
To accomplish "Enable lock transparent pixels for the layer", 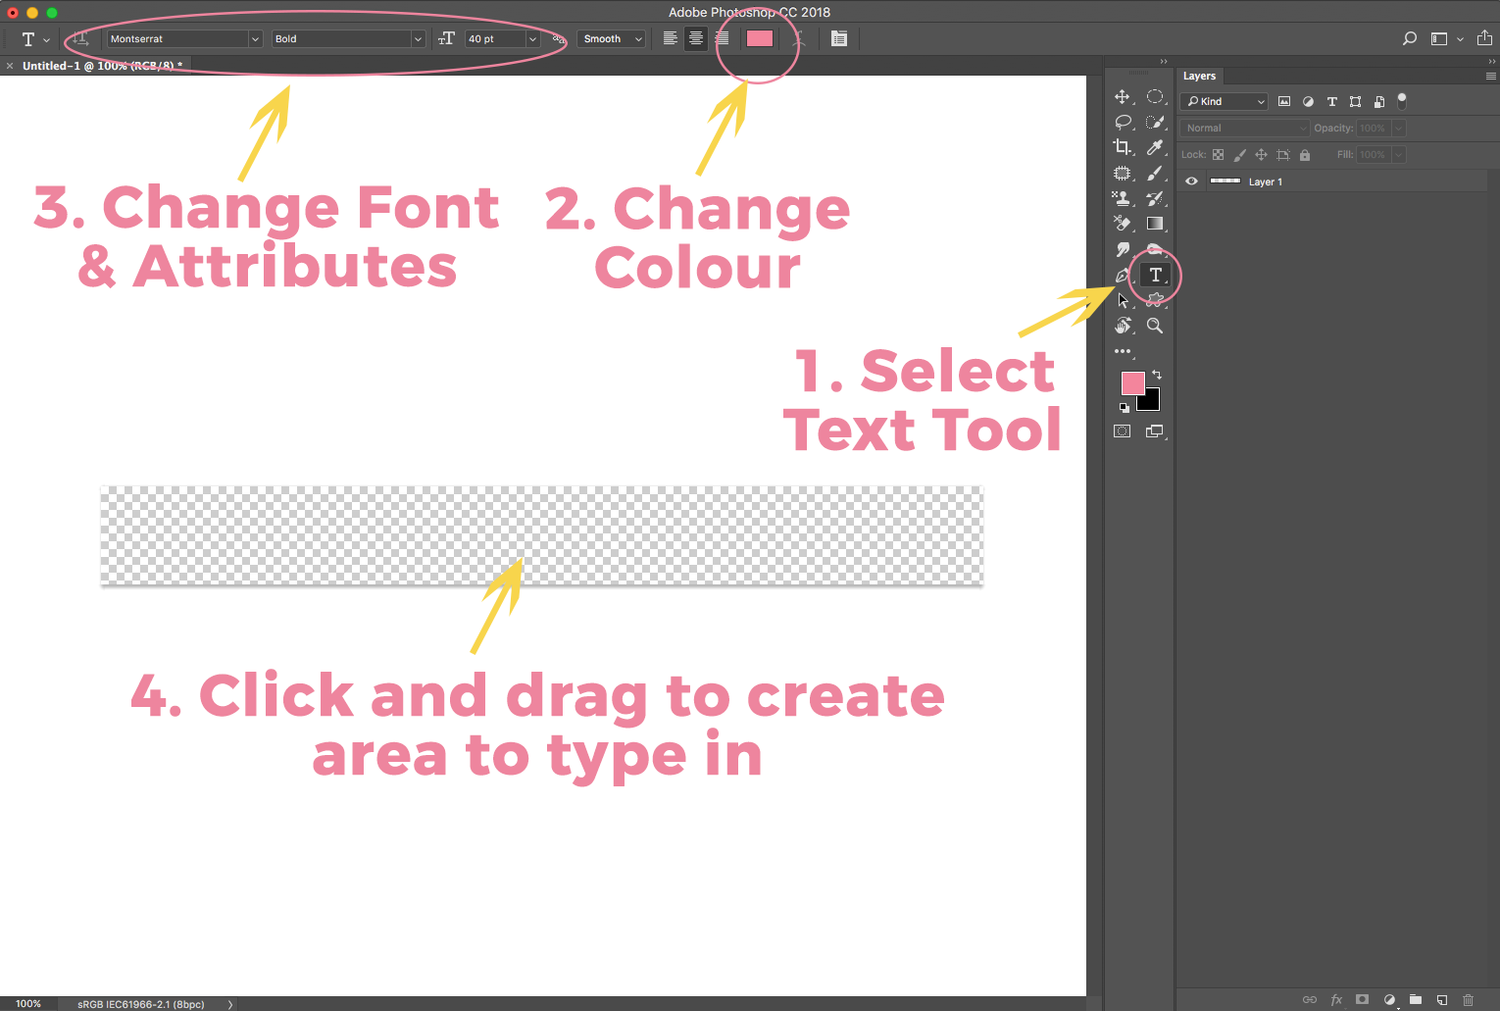I will 1218,154.
